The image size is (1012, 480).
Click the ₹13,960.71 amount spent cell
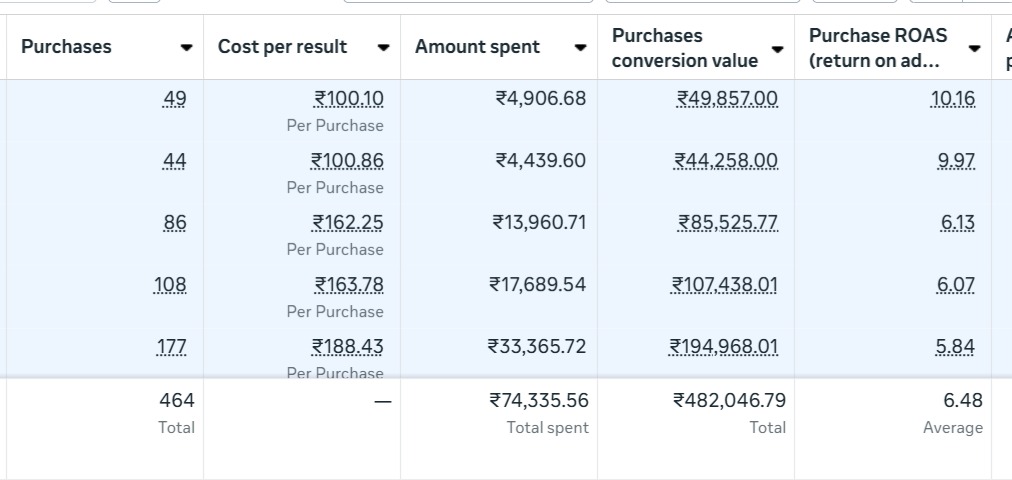(539, 223)
